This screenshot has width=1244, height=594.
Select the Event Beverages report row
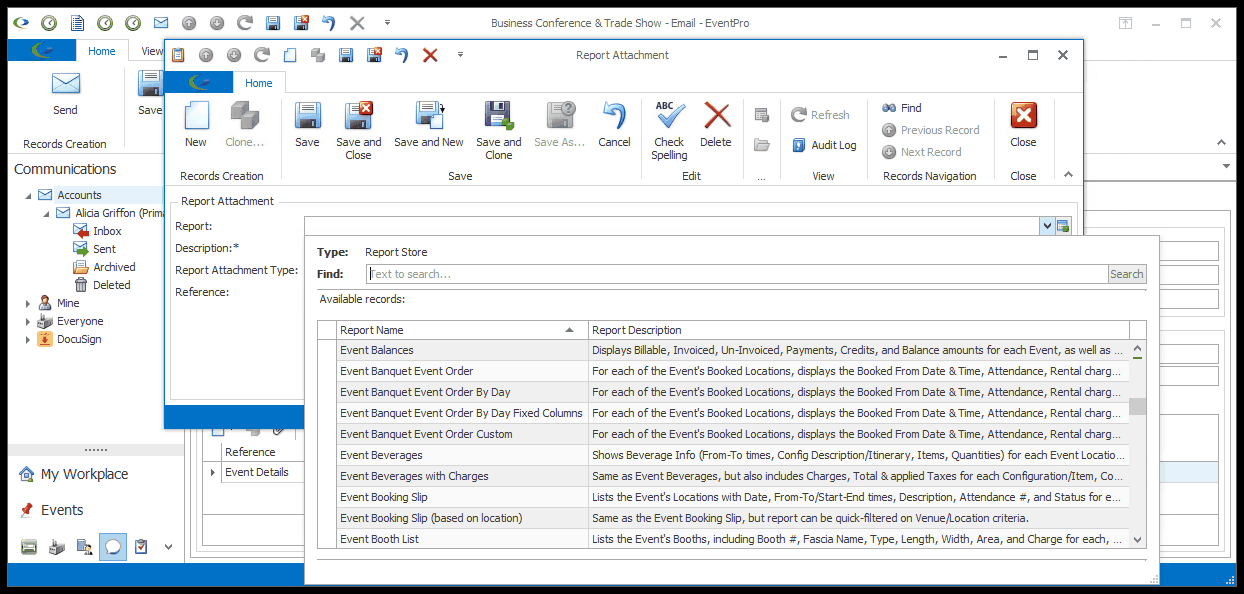tap(733, 455)
